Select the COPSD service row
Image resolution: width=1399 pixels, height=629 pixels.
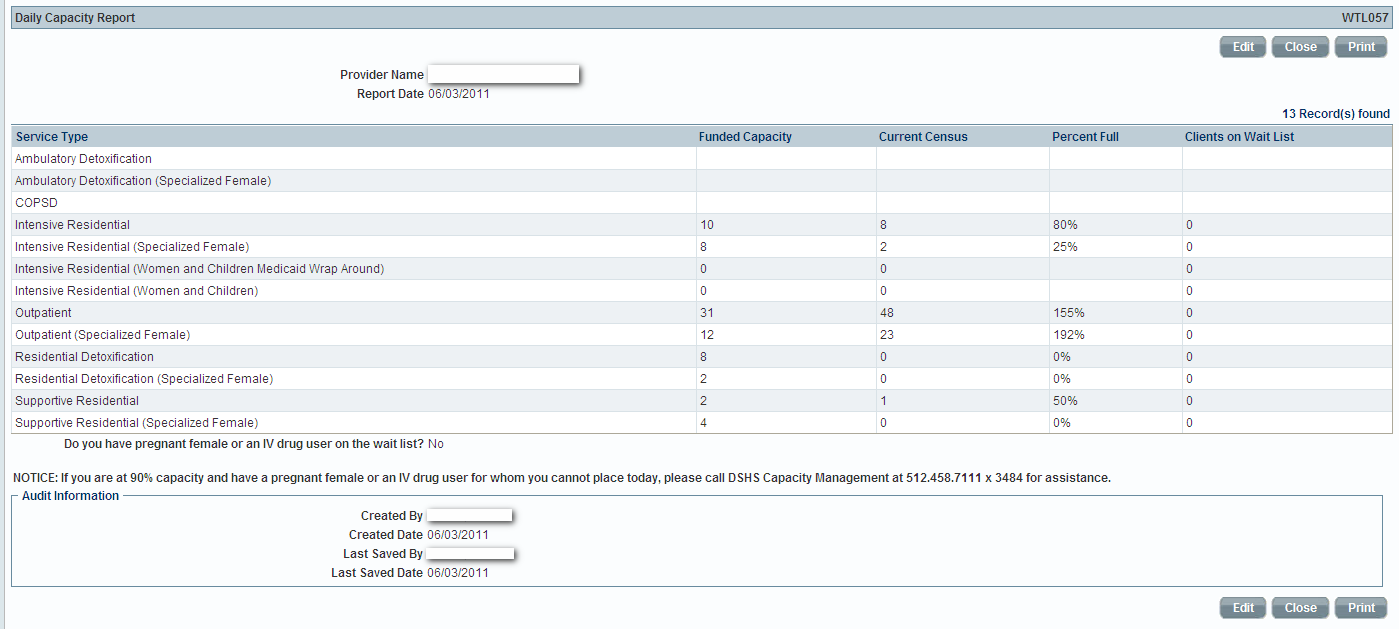pyautogui.click(x=36, y=203)
